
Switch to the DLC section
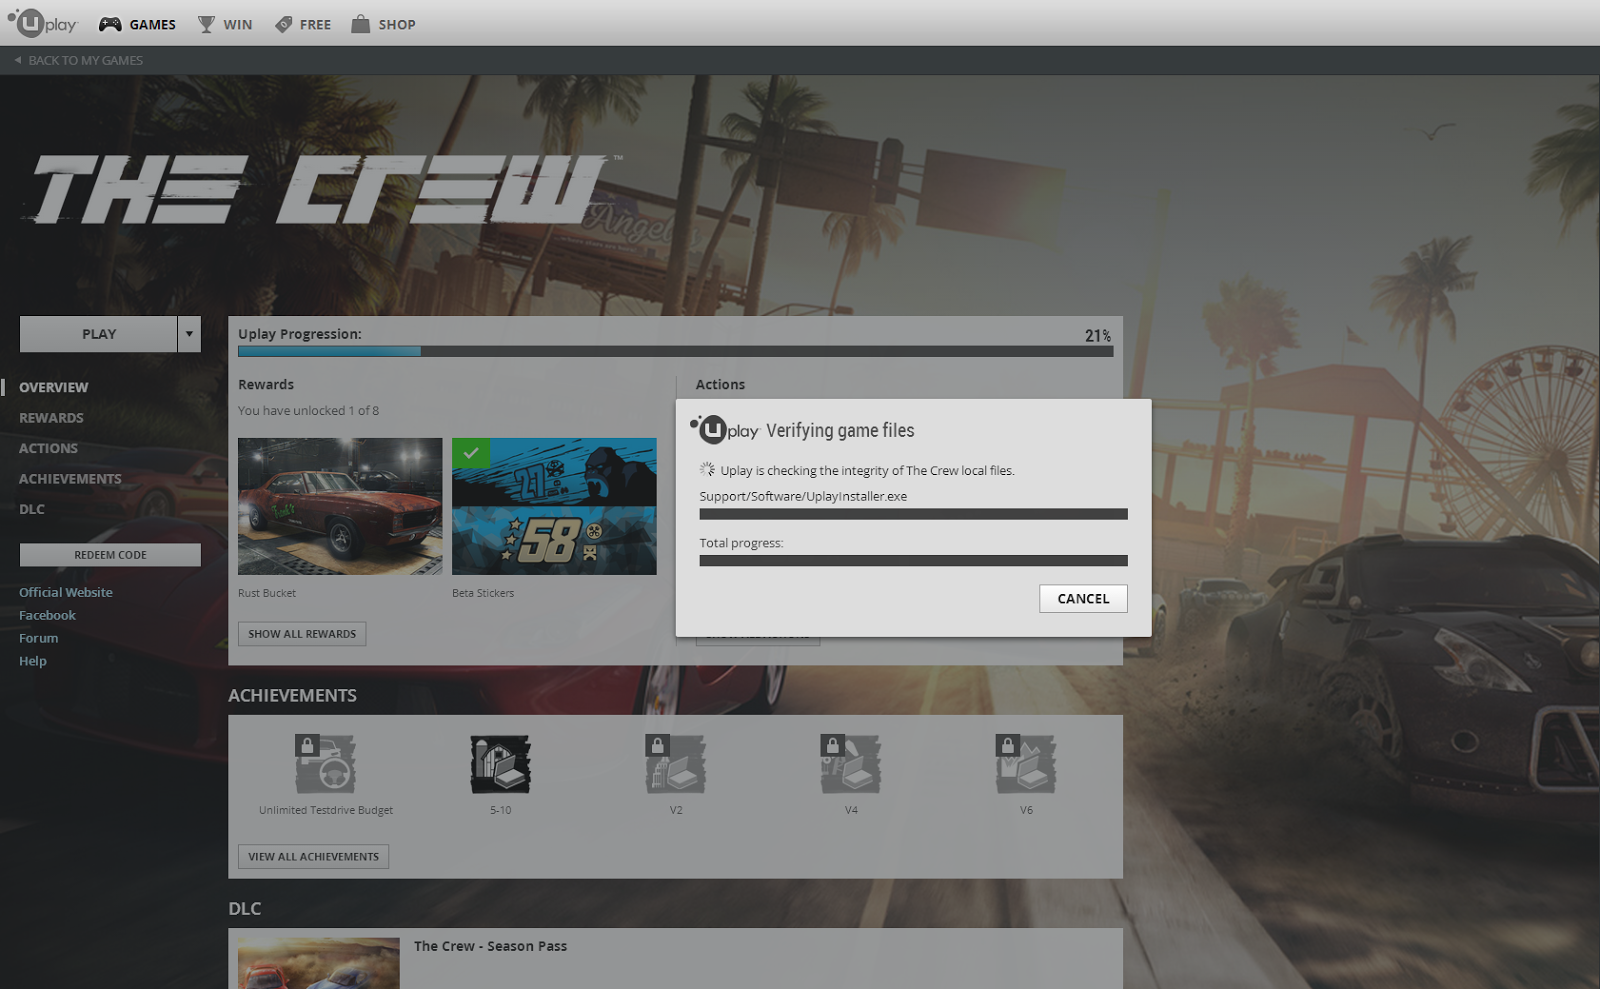[32, 509]
